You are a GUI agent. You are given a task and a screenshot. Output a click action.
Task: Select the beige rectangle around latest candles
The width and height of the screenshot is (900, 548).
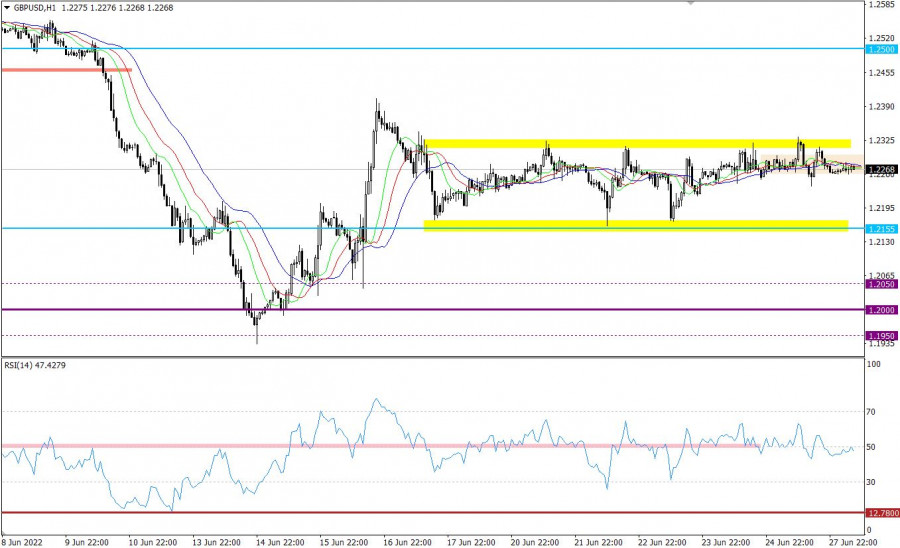pyautogui.click(x=812, y=164)
